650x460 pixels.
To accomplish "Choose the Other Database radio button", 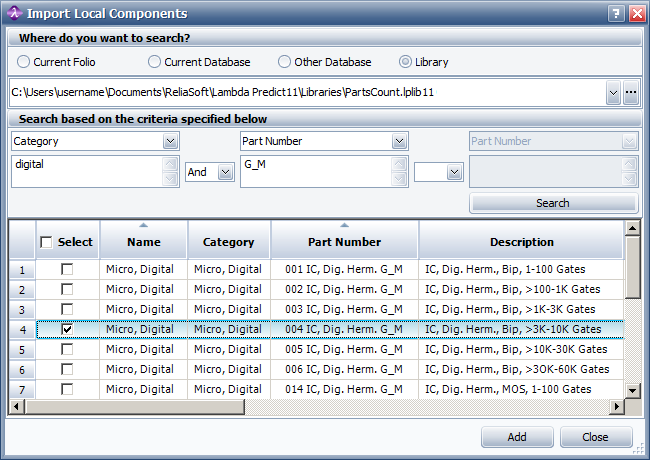I will (284, 62).
